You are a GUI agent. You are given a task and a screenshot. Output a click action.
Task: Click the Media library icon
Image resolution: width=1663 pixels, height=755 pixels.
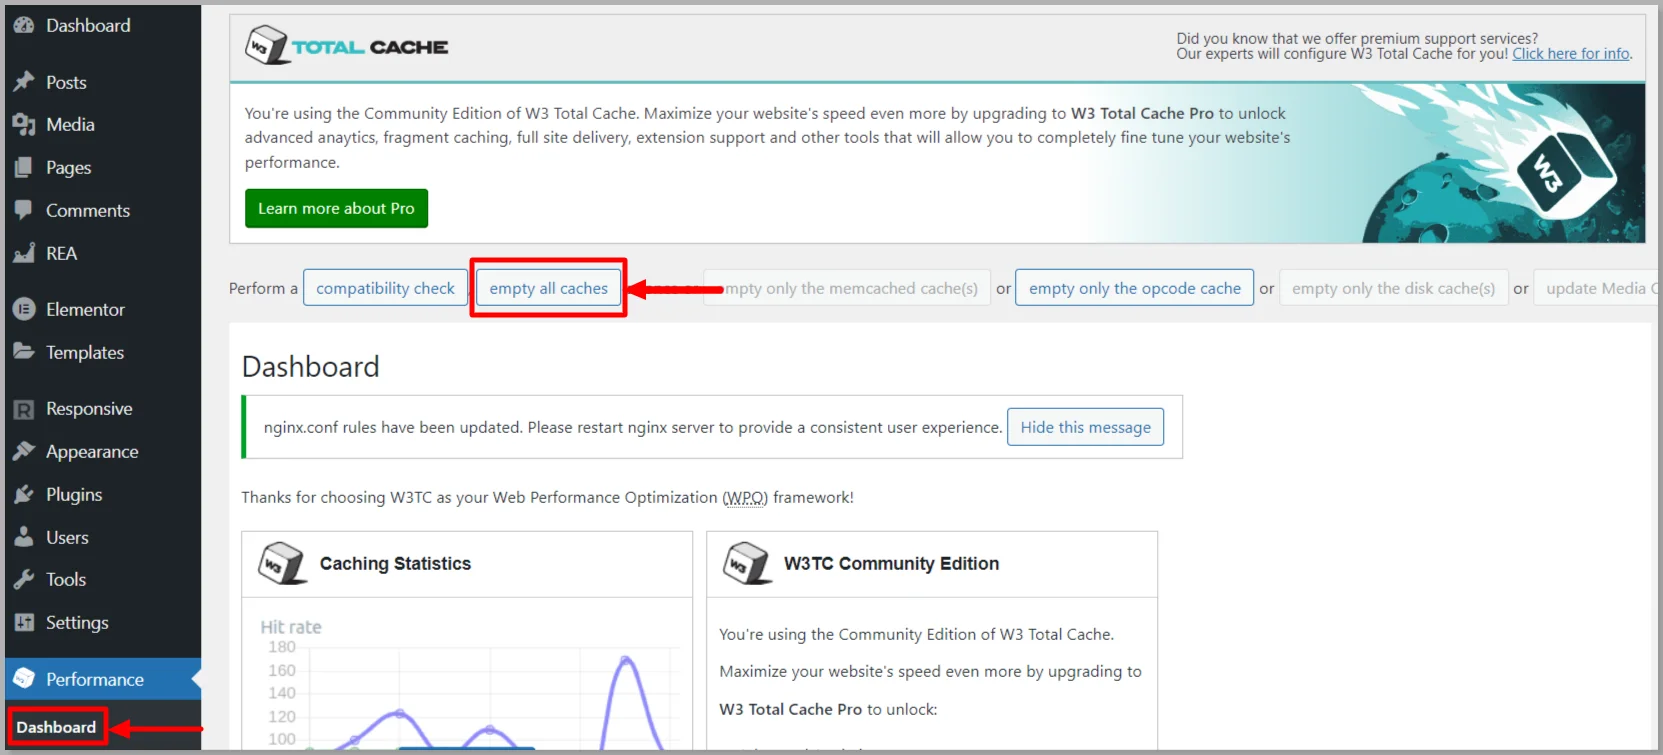click(24, 125)
